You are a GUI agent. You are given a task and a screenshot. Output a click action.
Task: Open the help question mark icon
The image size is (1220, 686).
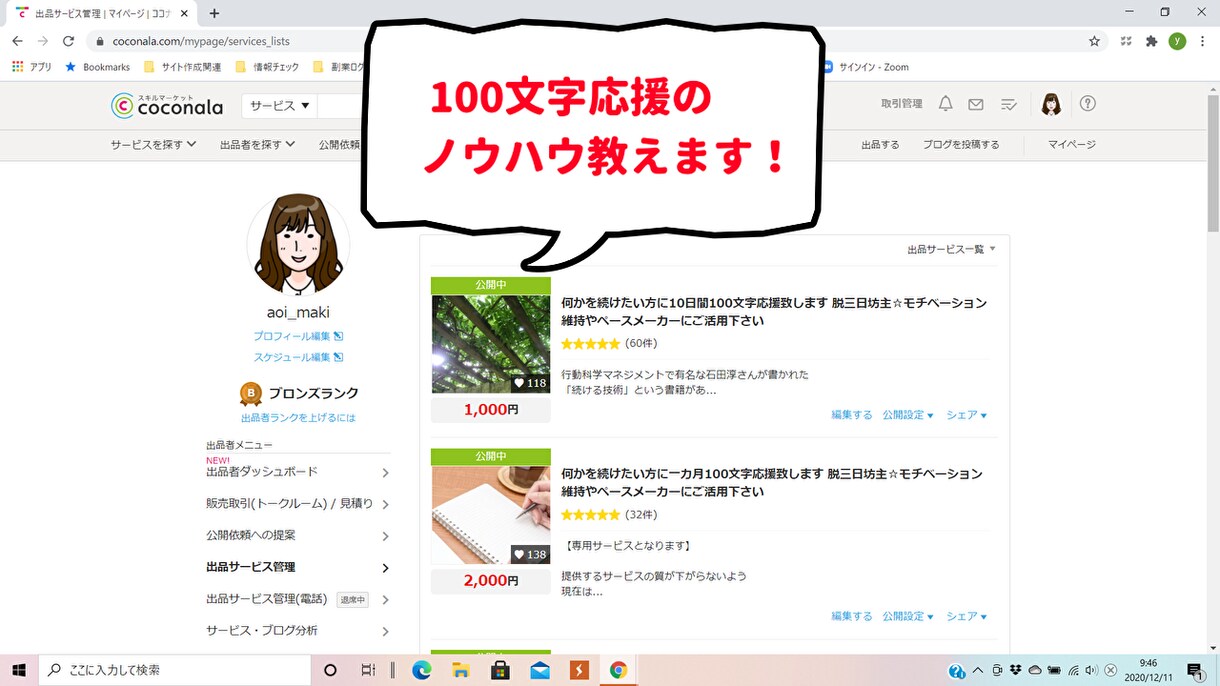click(x=1088, y=104)
